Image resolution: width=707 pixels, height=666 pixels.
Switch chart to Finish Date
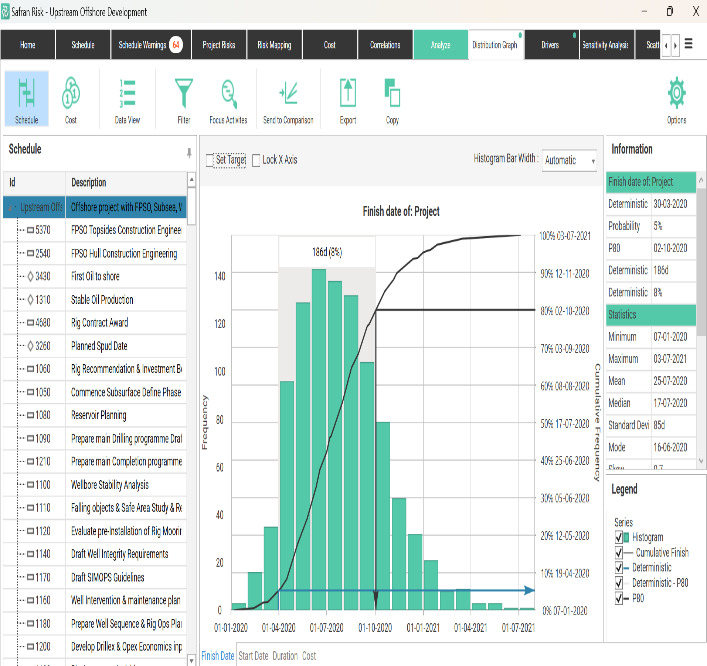coord(218,656)
